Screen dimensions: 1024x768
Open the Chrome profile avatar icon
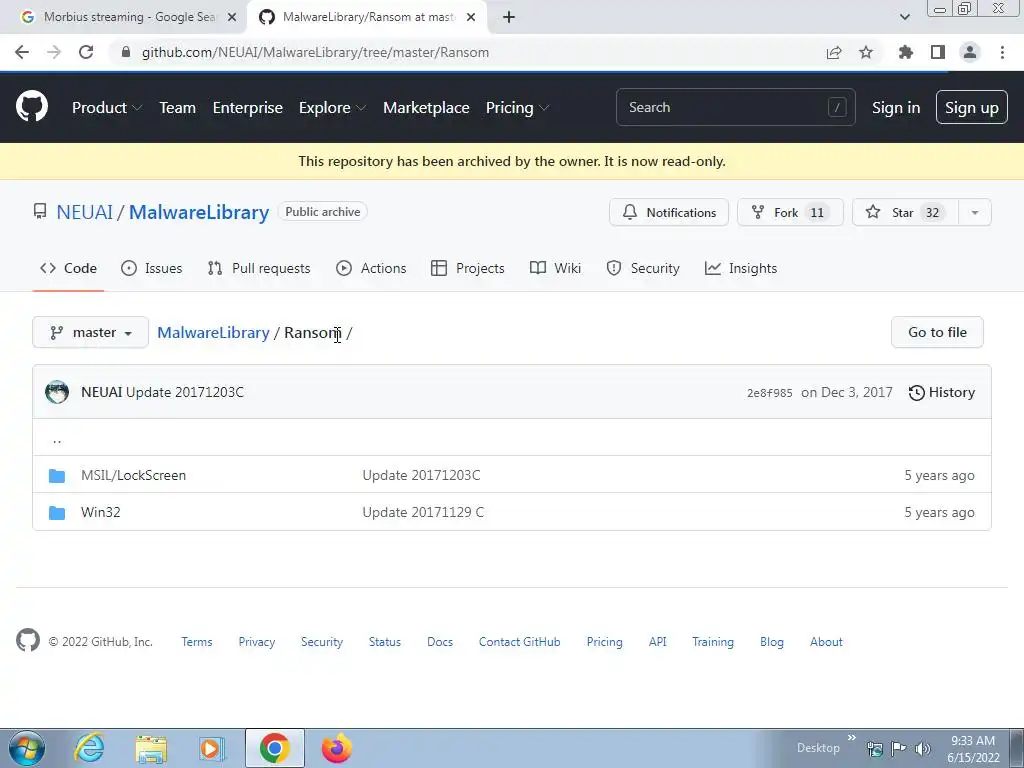tap(970, 52)
